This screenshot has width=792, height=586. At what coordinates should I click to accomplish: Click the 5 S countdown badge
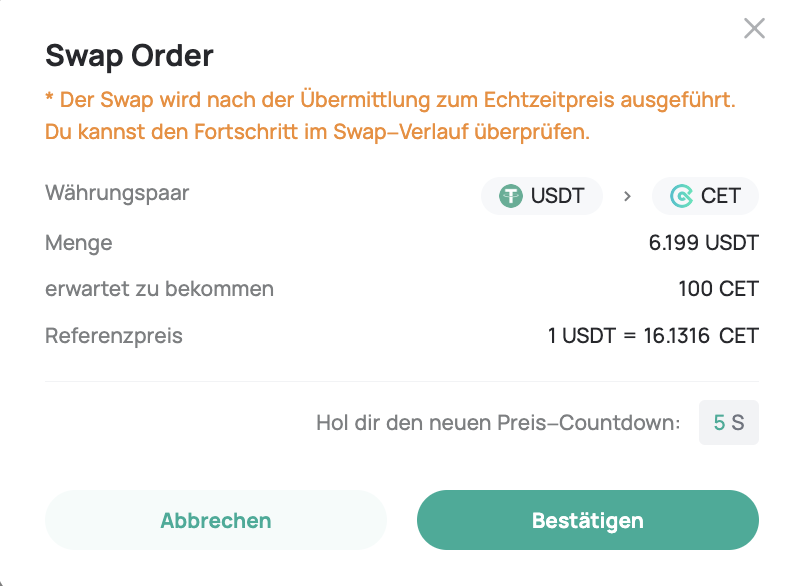pyautogui.click(x=729, y=422)
